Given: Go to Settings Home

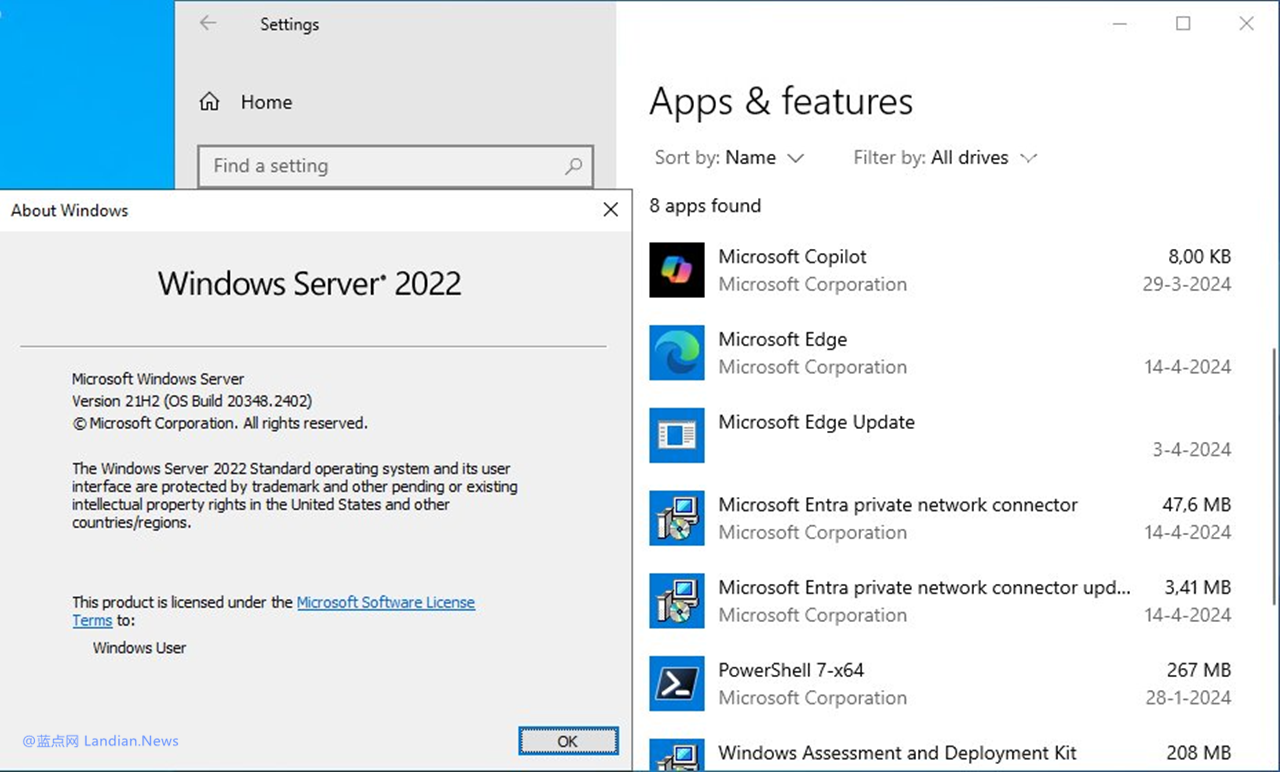Looking at the screenshot, I should point(246,102).
